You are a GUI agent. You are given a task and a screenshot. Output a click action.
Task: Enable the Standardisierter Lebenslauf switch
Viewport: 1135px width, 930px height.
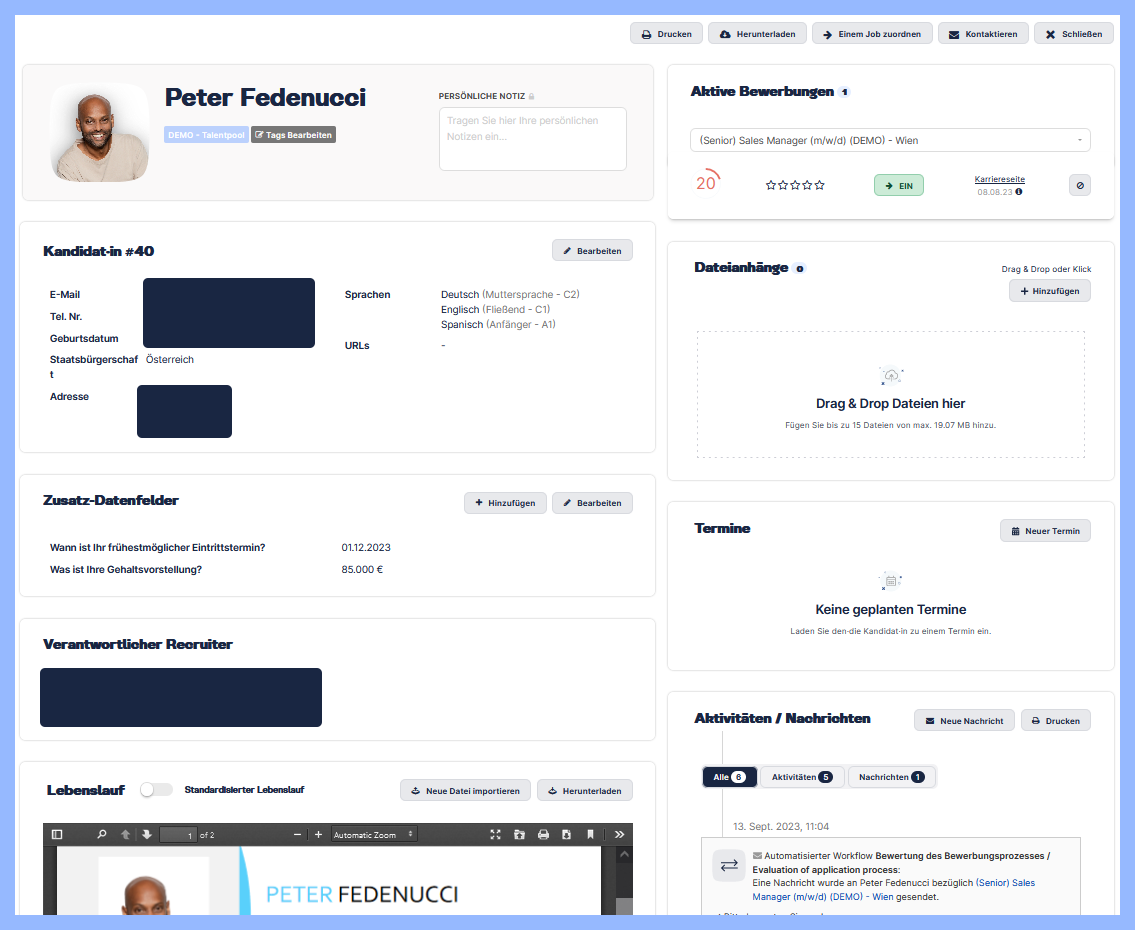156,789
